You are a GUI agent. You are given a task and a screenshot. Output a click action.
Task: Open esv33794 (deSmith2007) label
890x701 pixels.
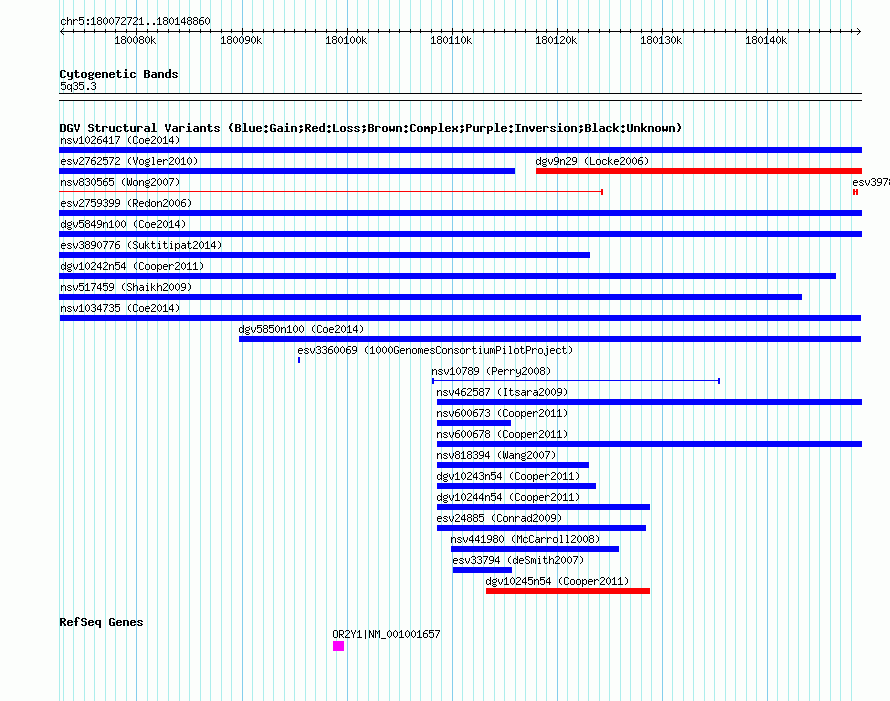[x=518, y=560]
